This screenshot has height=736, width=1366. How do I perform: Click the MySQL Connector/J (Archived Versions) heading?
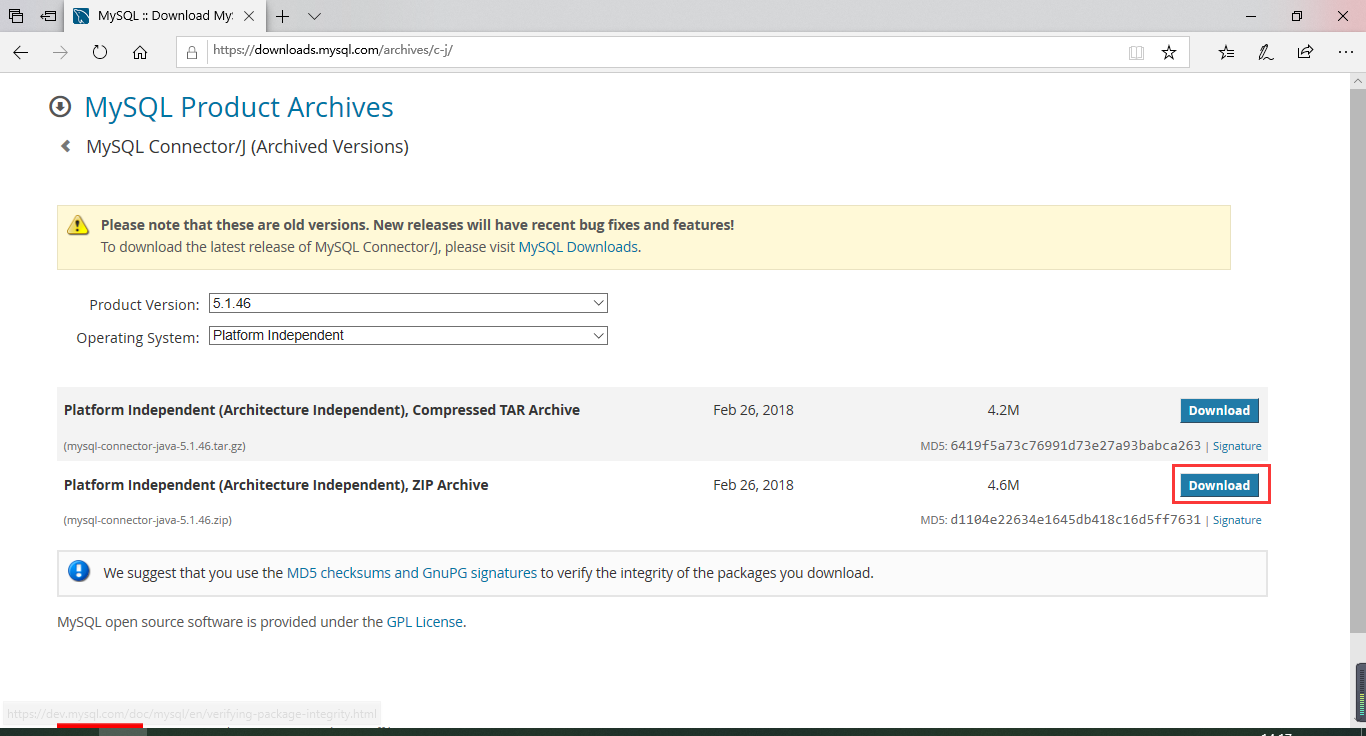click(x=247, y=147)
